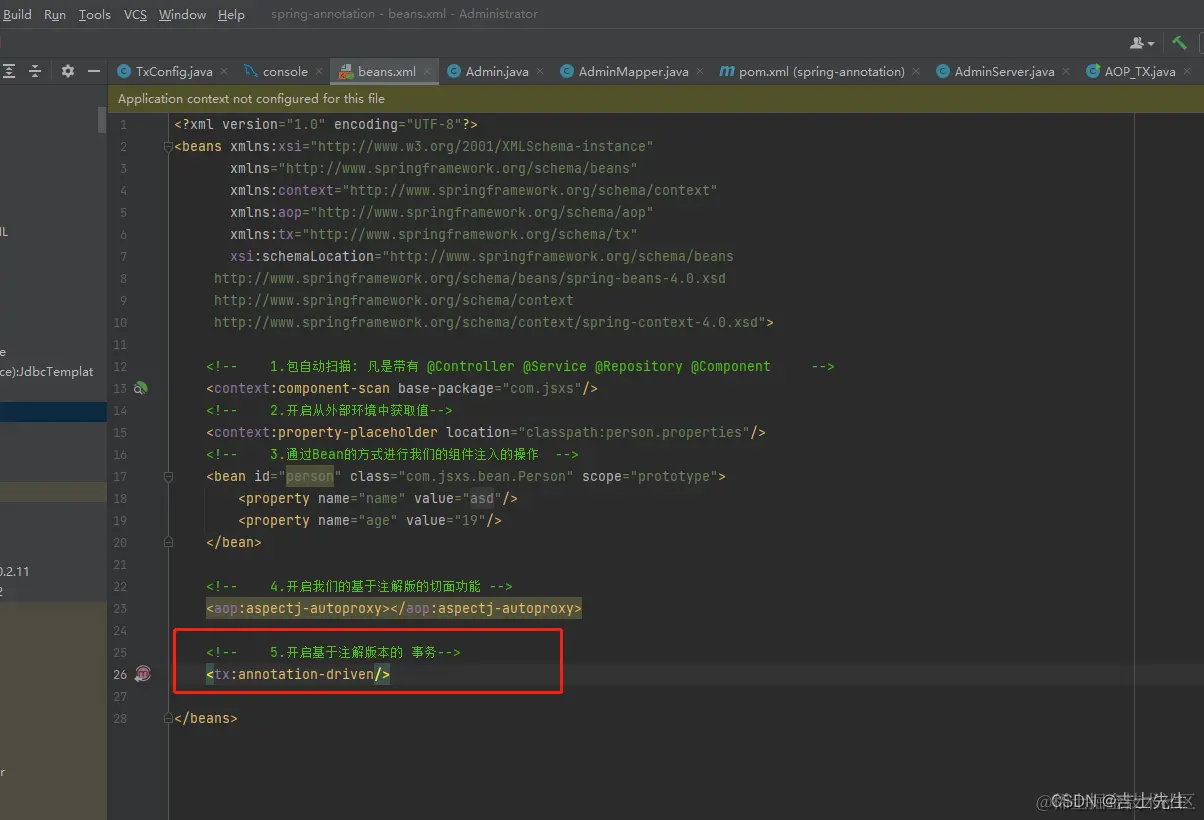The image size is (1204, 820).
Task: Click the xsi:schemaLocation attribute
Action: click(x=482, y=256)
